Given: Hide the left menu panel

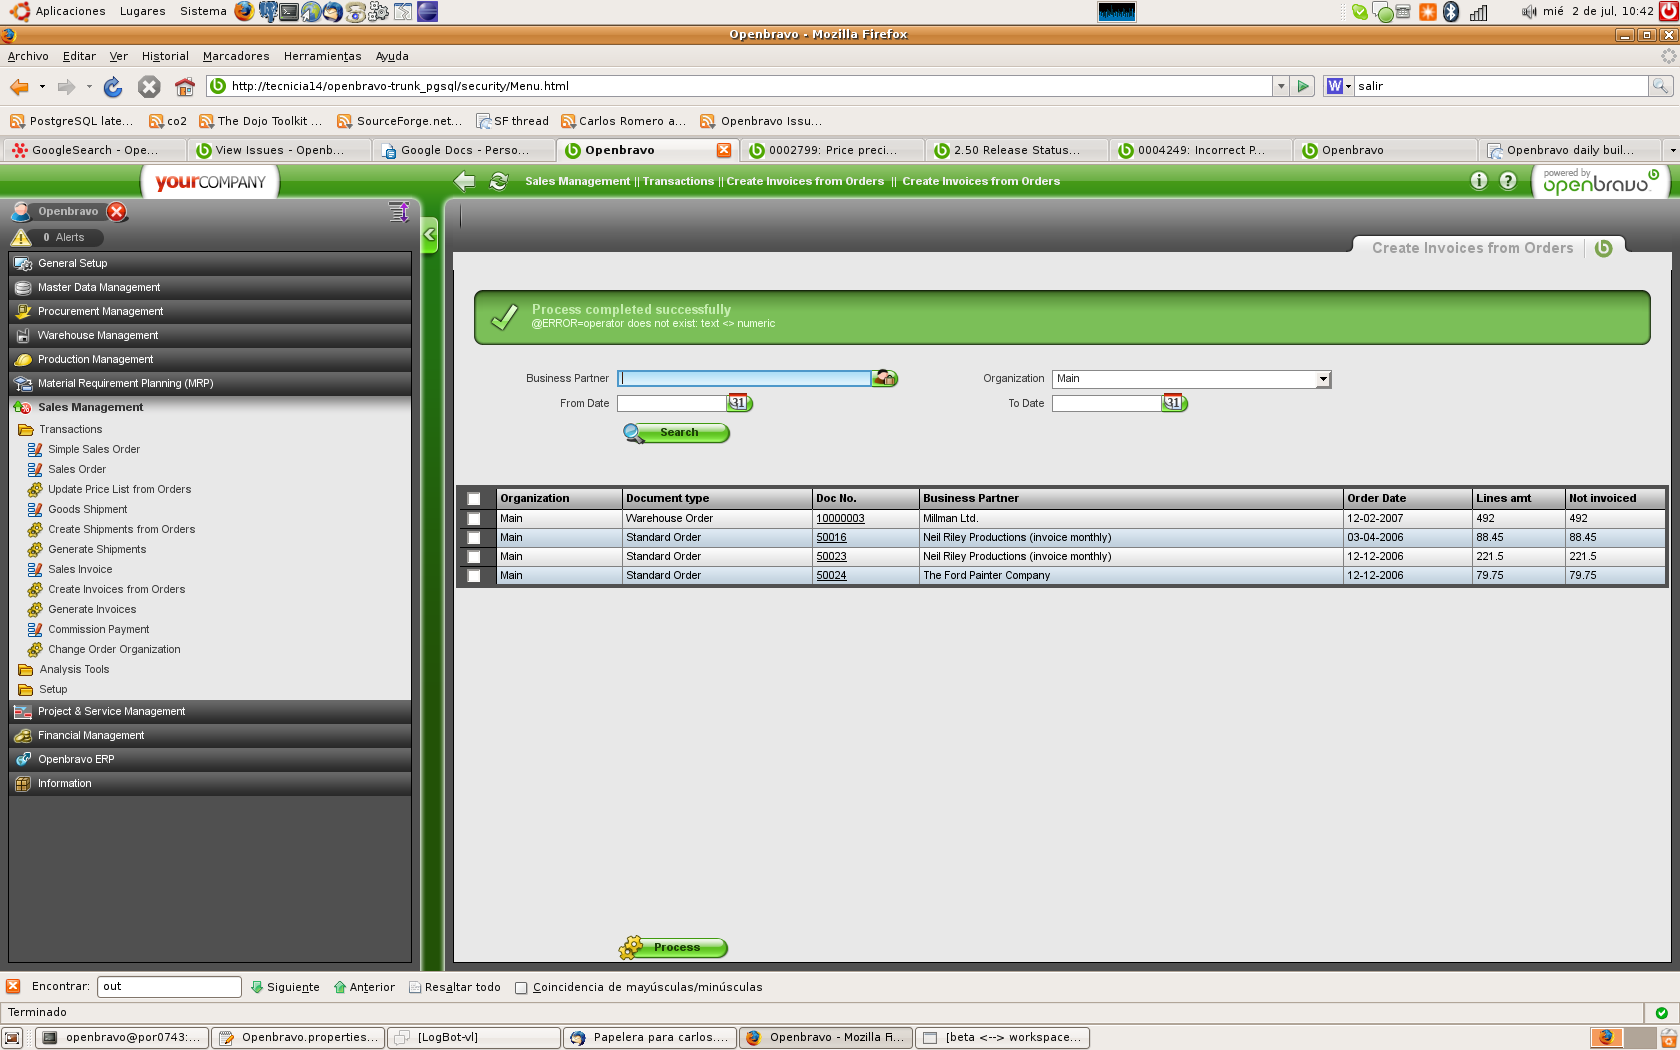Looking at the screenshot, I should (x=429, y=236).
